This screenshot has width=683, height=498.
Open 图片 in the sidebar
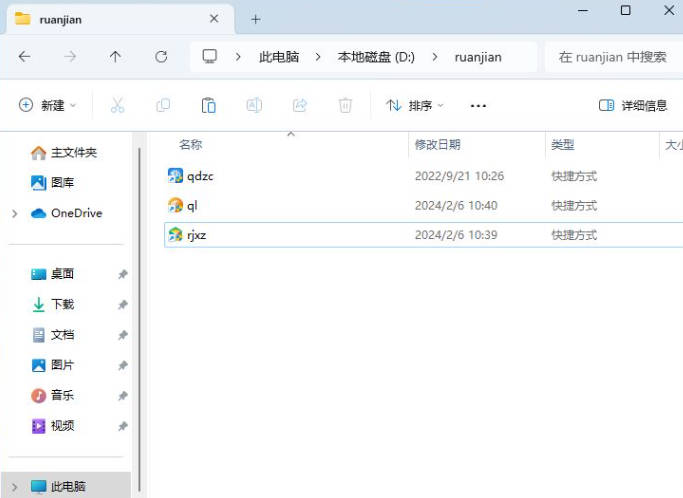click(52, 365)
